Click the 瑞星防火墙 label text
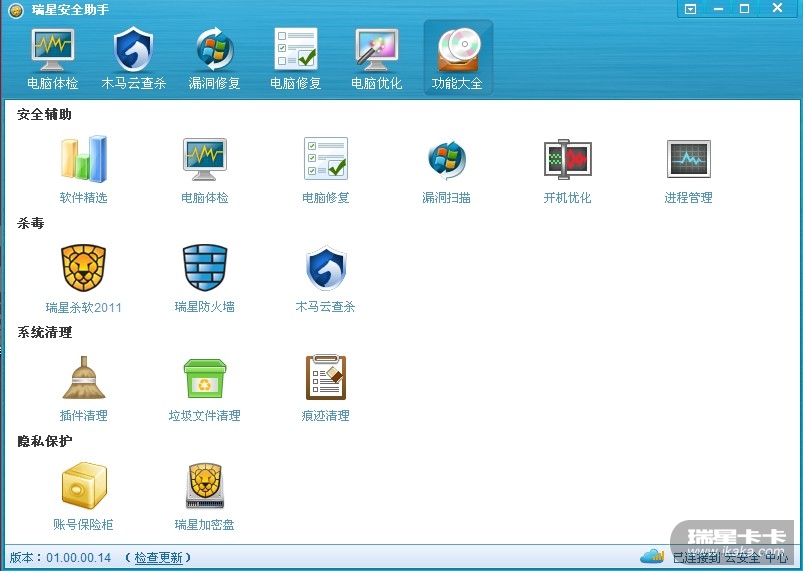803x571 pixels. [x=205, y=307]
